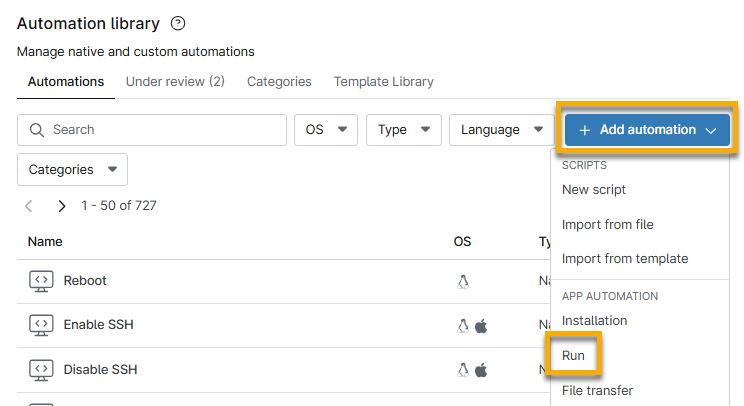The image size is (744, 406).
Task: Select Run under App Automation
Action: pyautogui.click(x=574, y=355)
